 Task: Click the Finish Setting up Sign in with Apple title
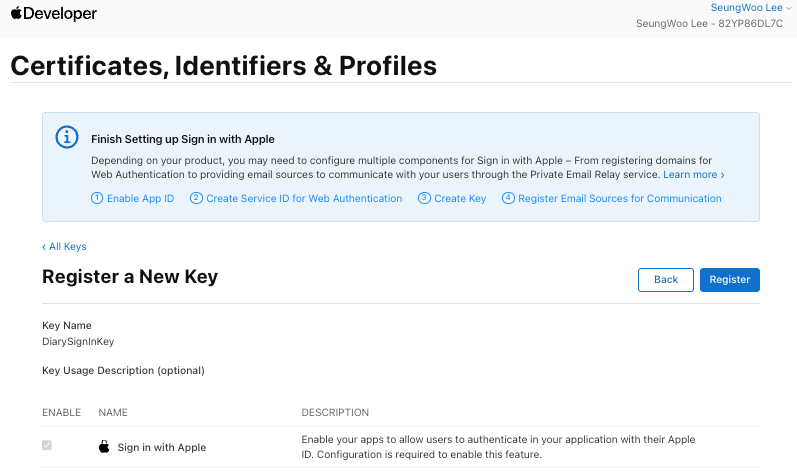(183, 139)
